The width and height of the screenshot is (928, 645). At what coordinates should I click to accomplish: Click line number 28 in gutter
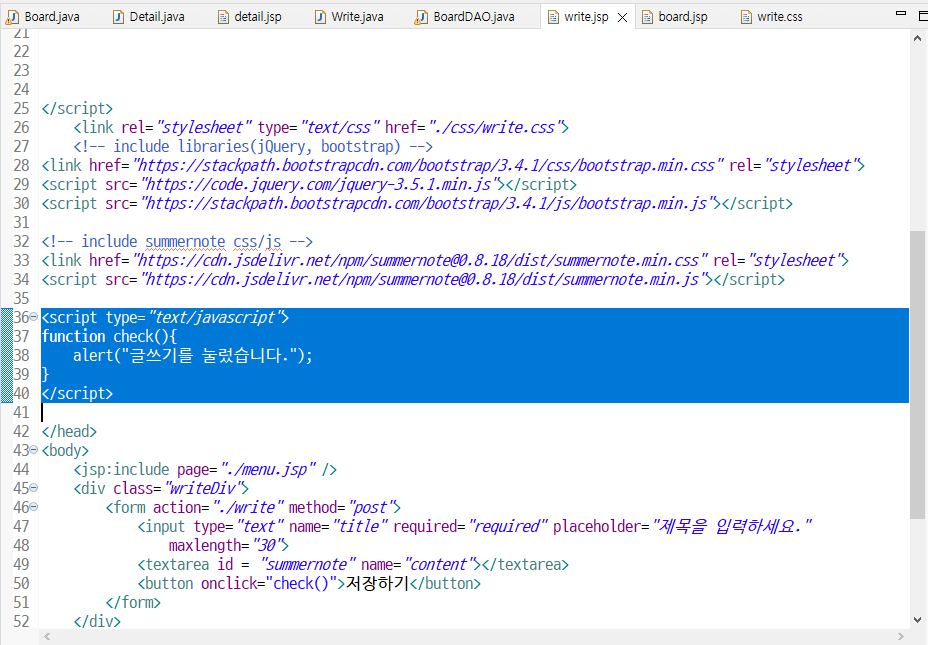pos(21,165)
